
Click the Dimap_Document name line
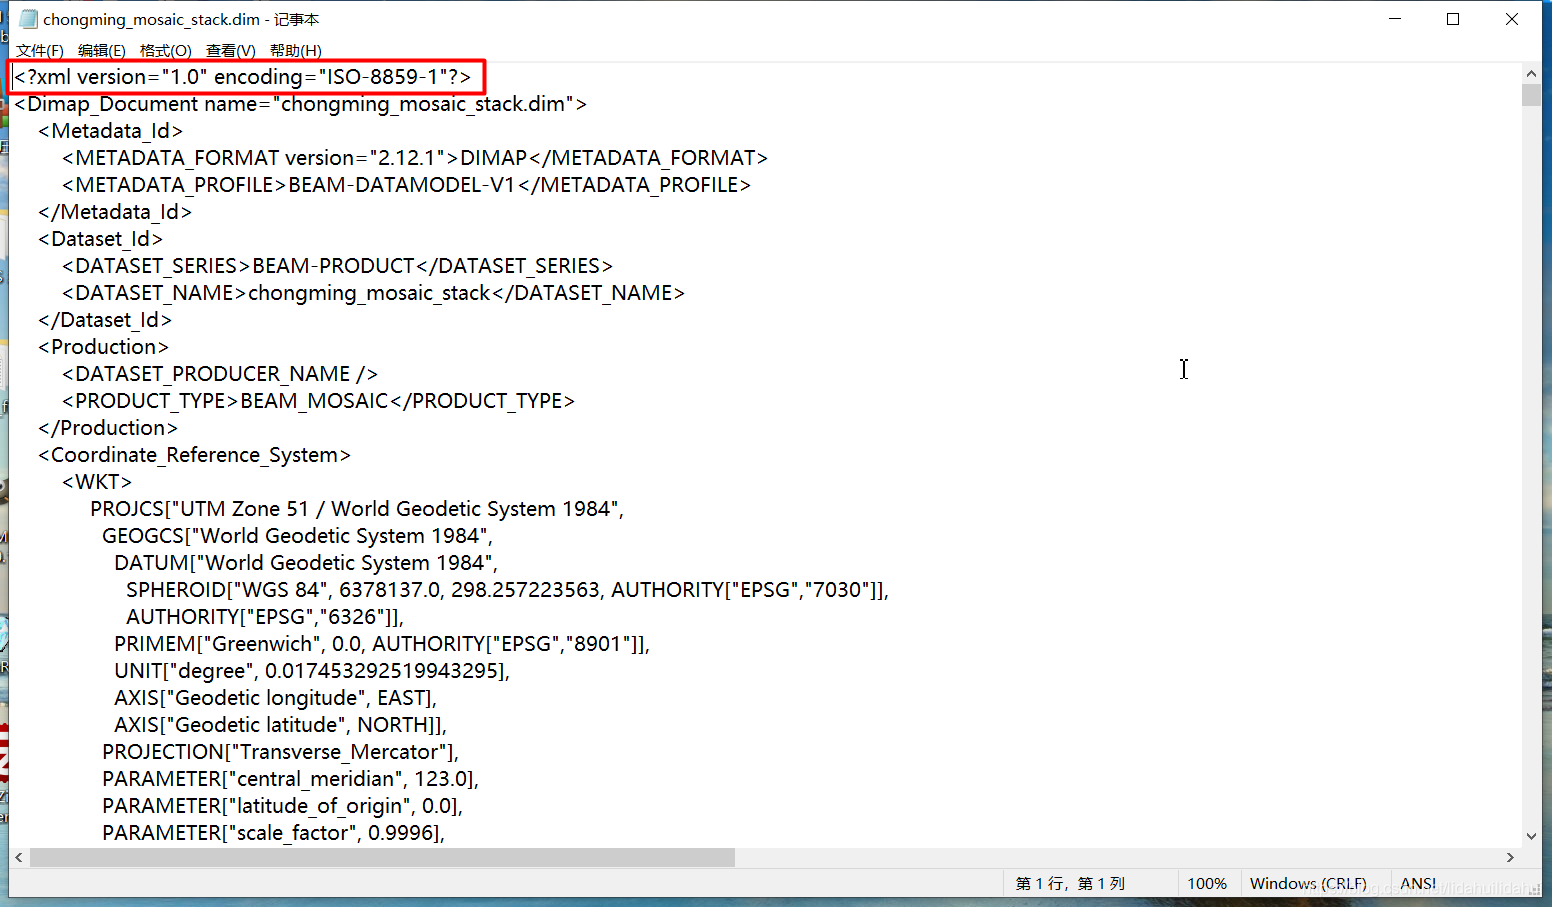[301, 104]
